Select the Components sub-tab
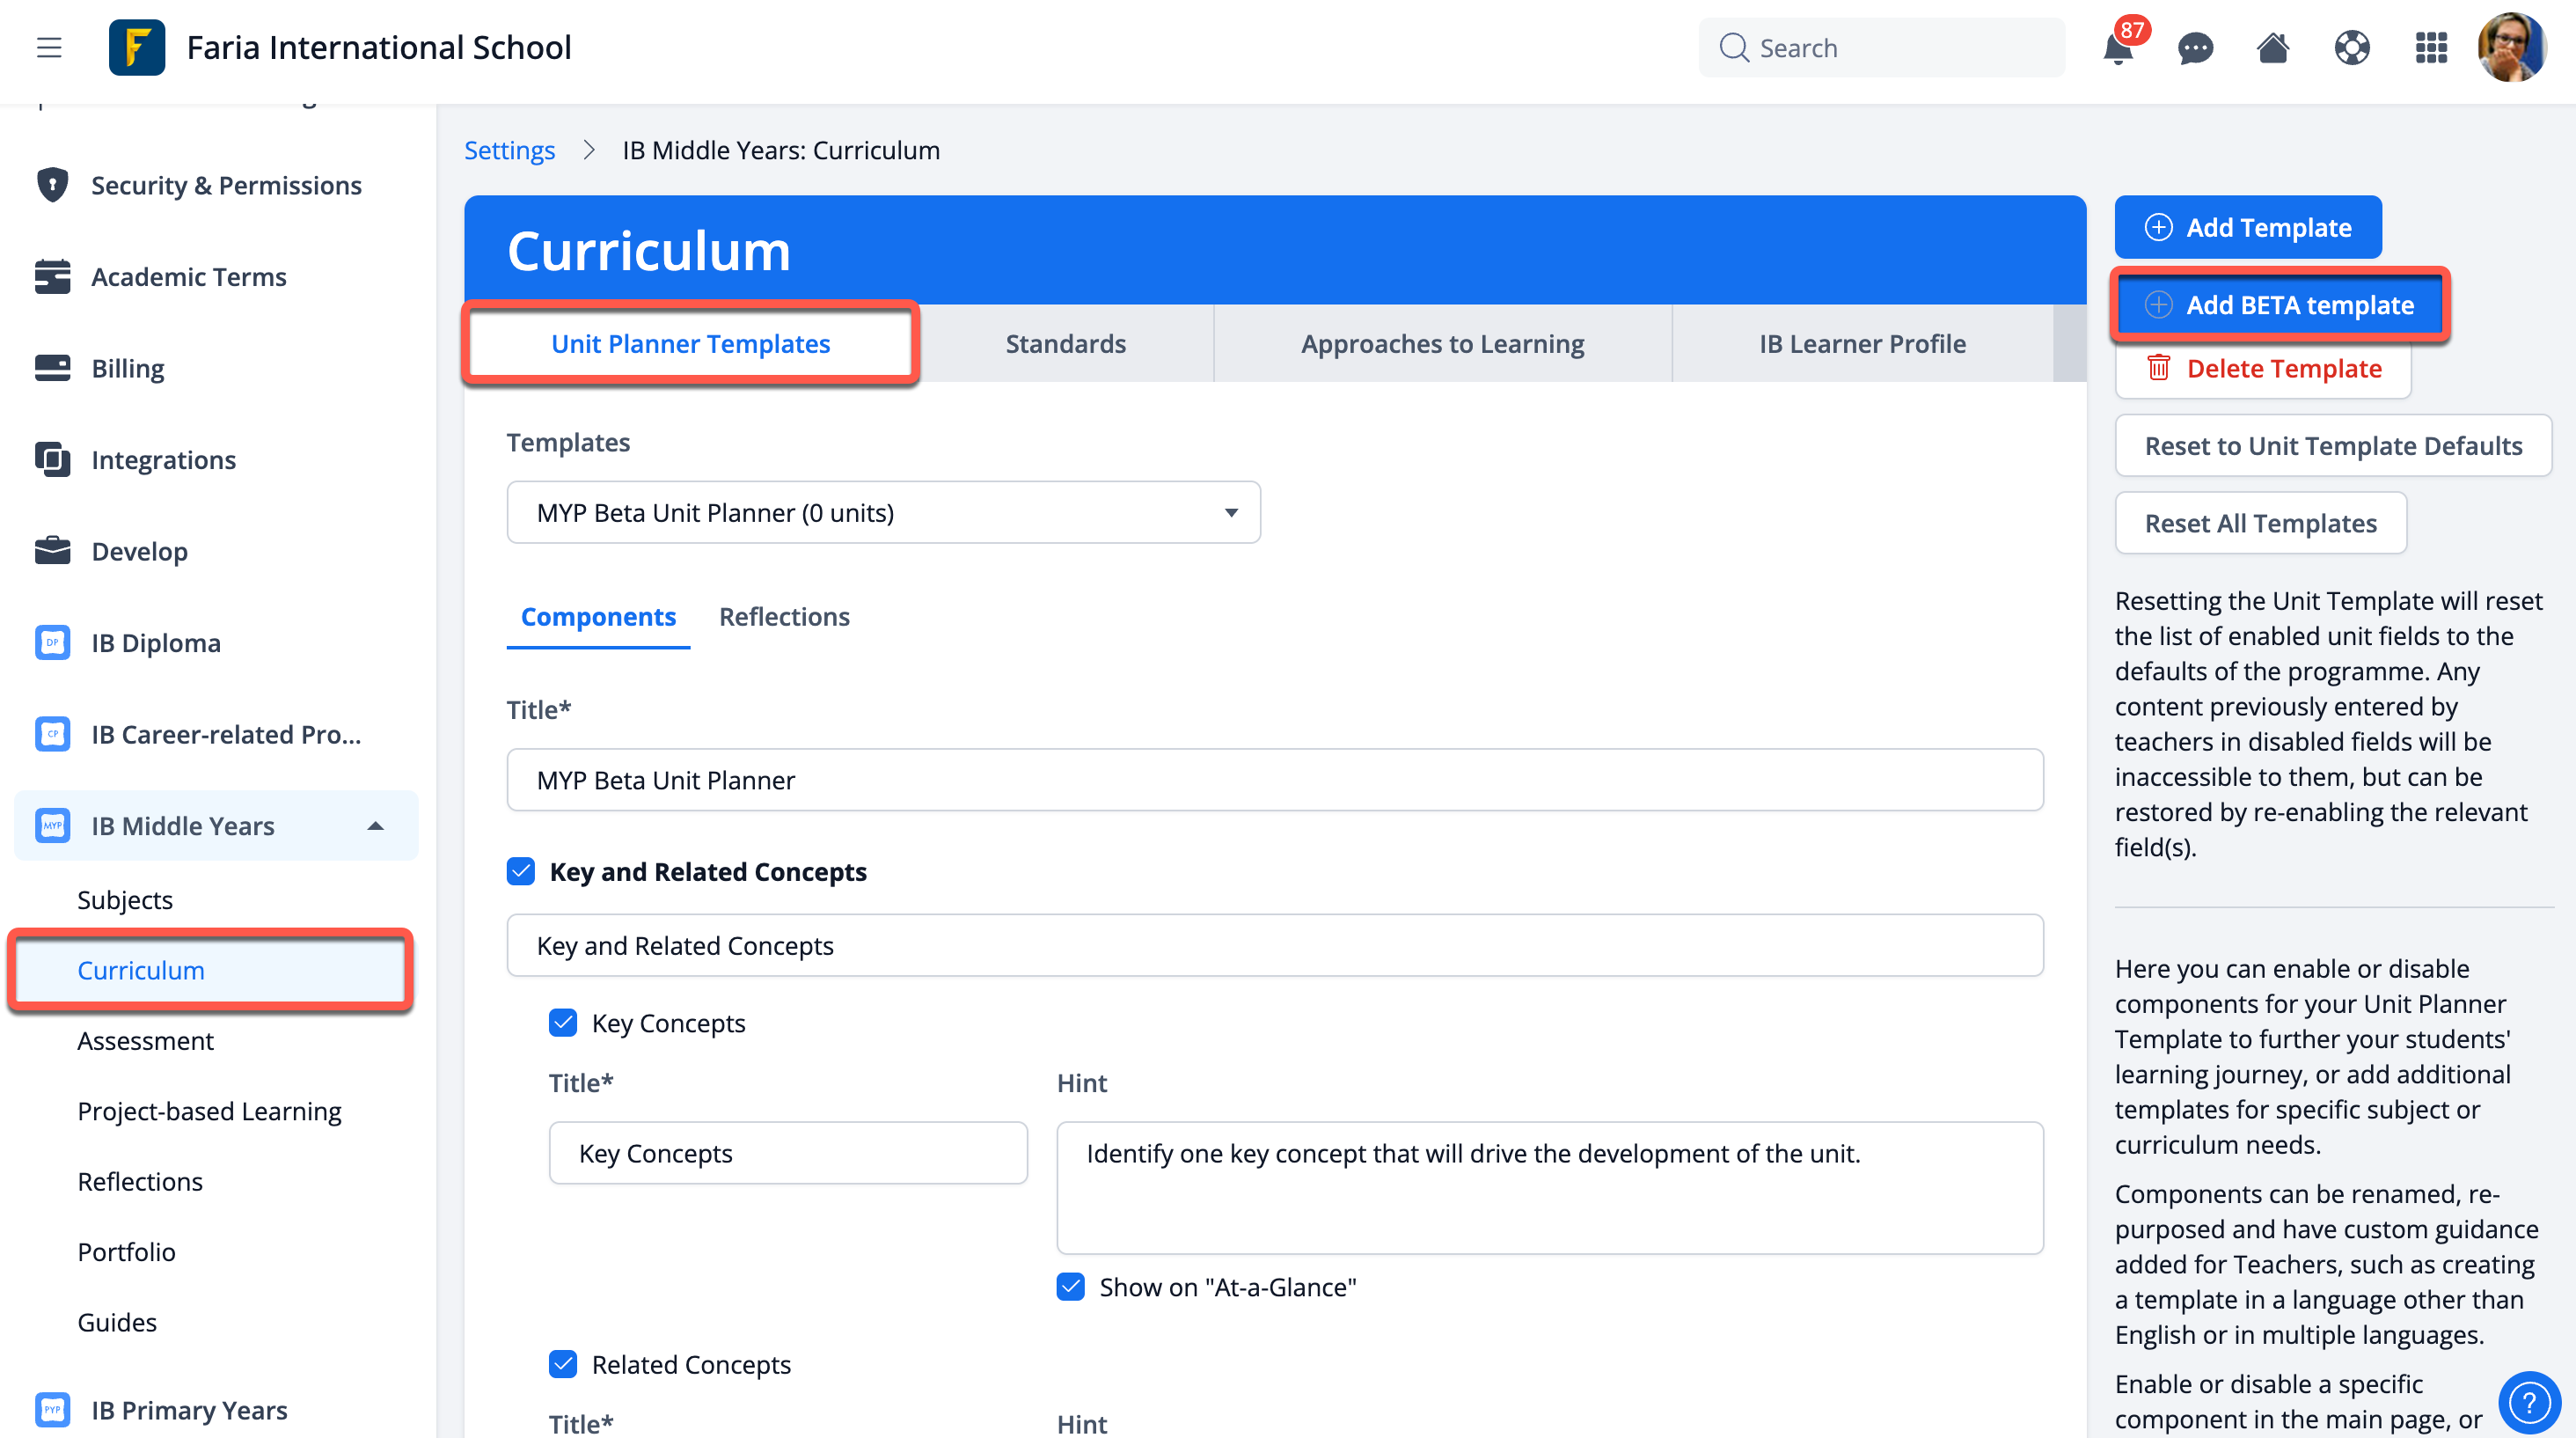Image resolution: width=2576 pixels, height=1438 pixels. click(x=598, y=616)
